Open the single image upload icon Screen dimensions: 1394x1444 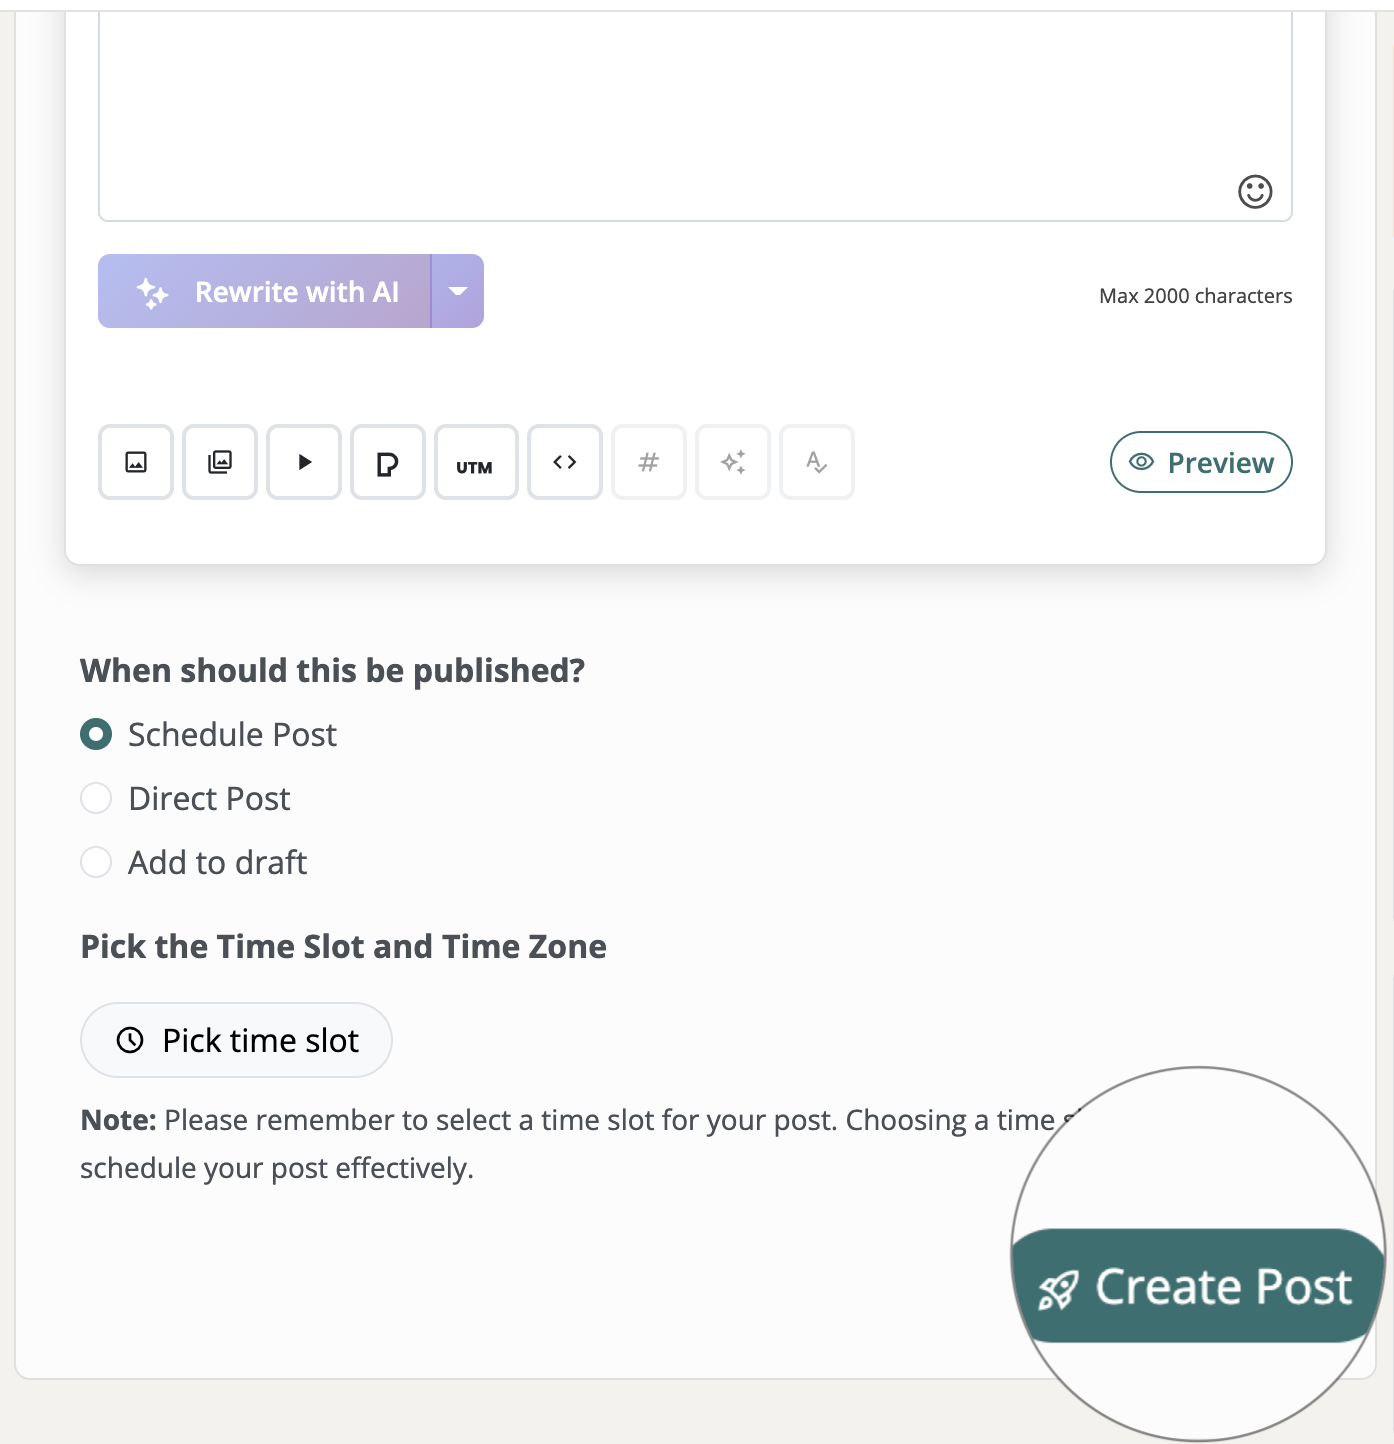135,462
